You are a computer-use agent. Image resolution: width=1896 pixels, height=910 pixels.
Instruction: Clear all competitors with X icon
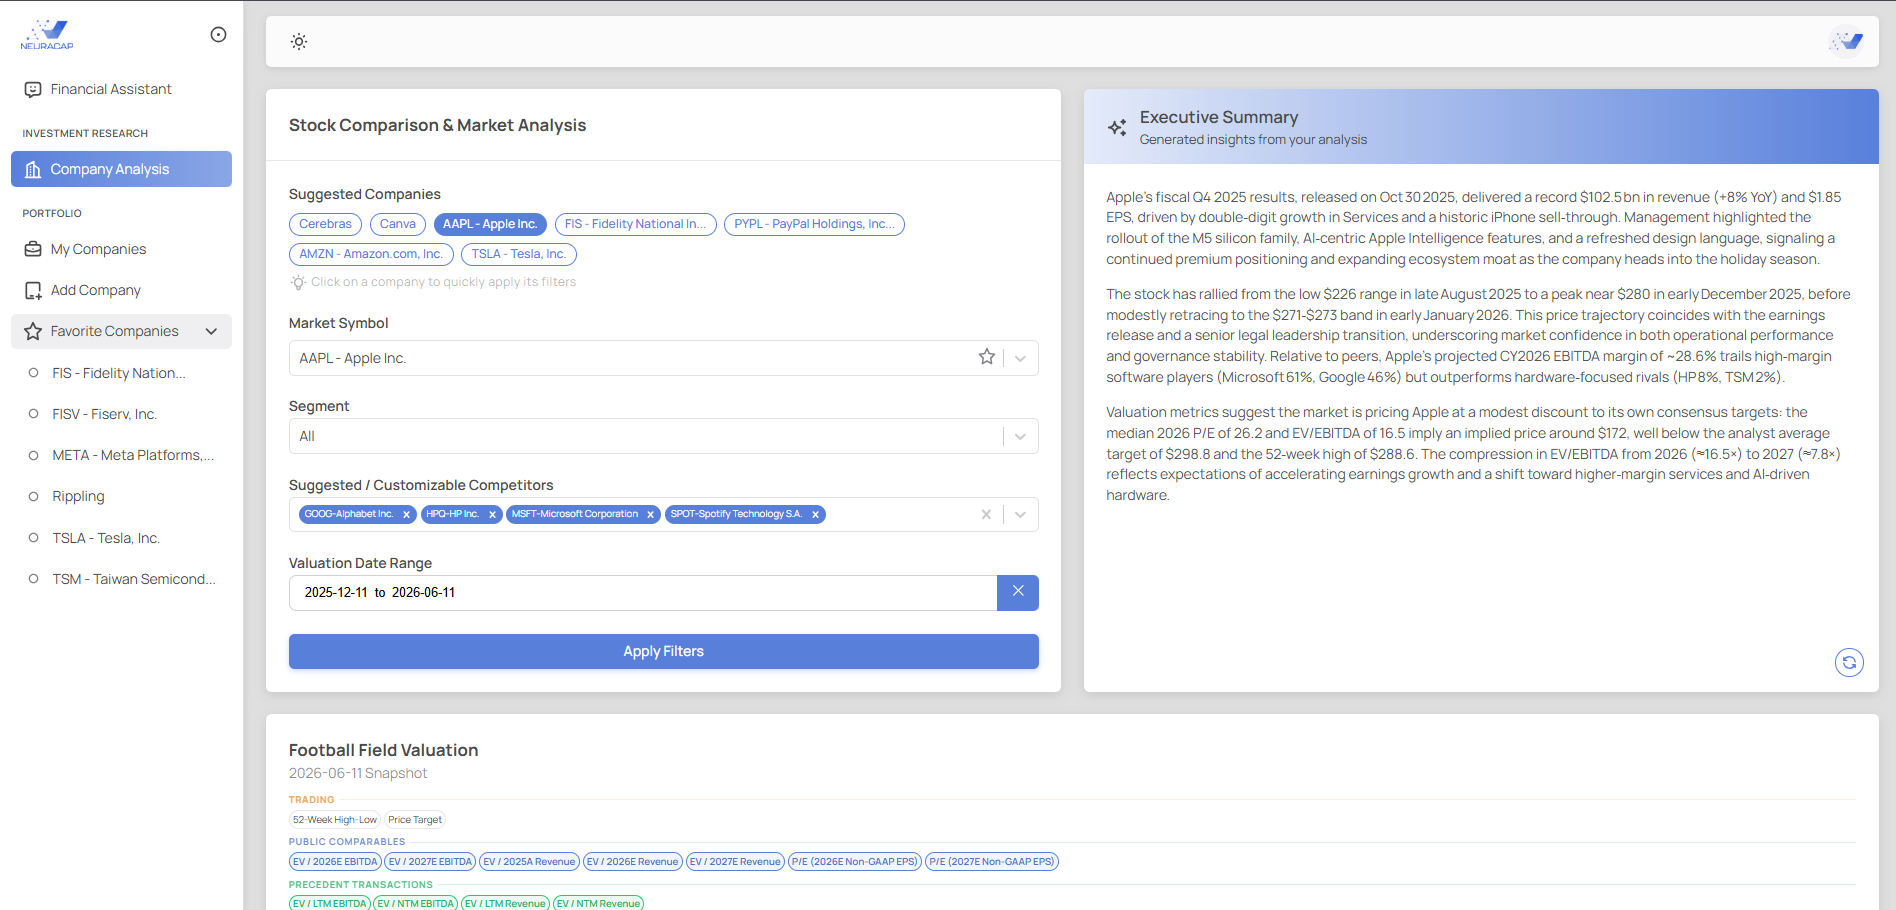click(986, 514)
